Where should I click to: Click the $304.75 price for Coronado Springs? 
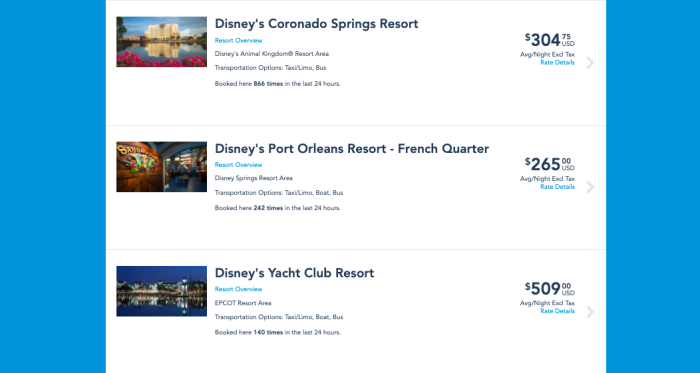point(550,40)
